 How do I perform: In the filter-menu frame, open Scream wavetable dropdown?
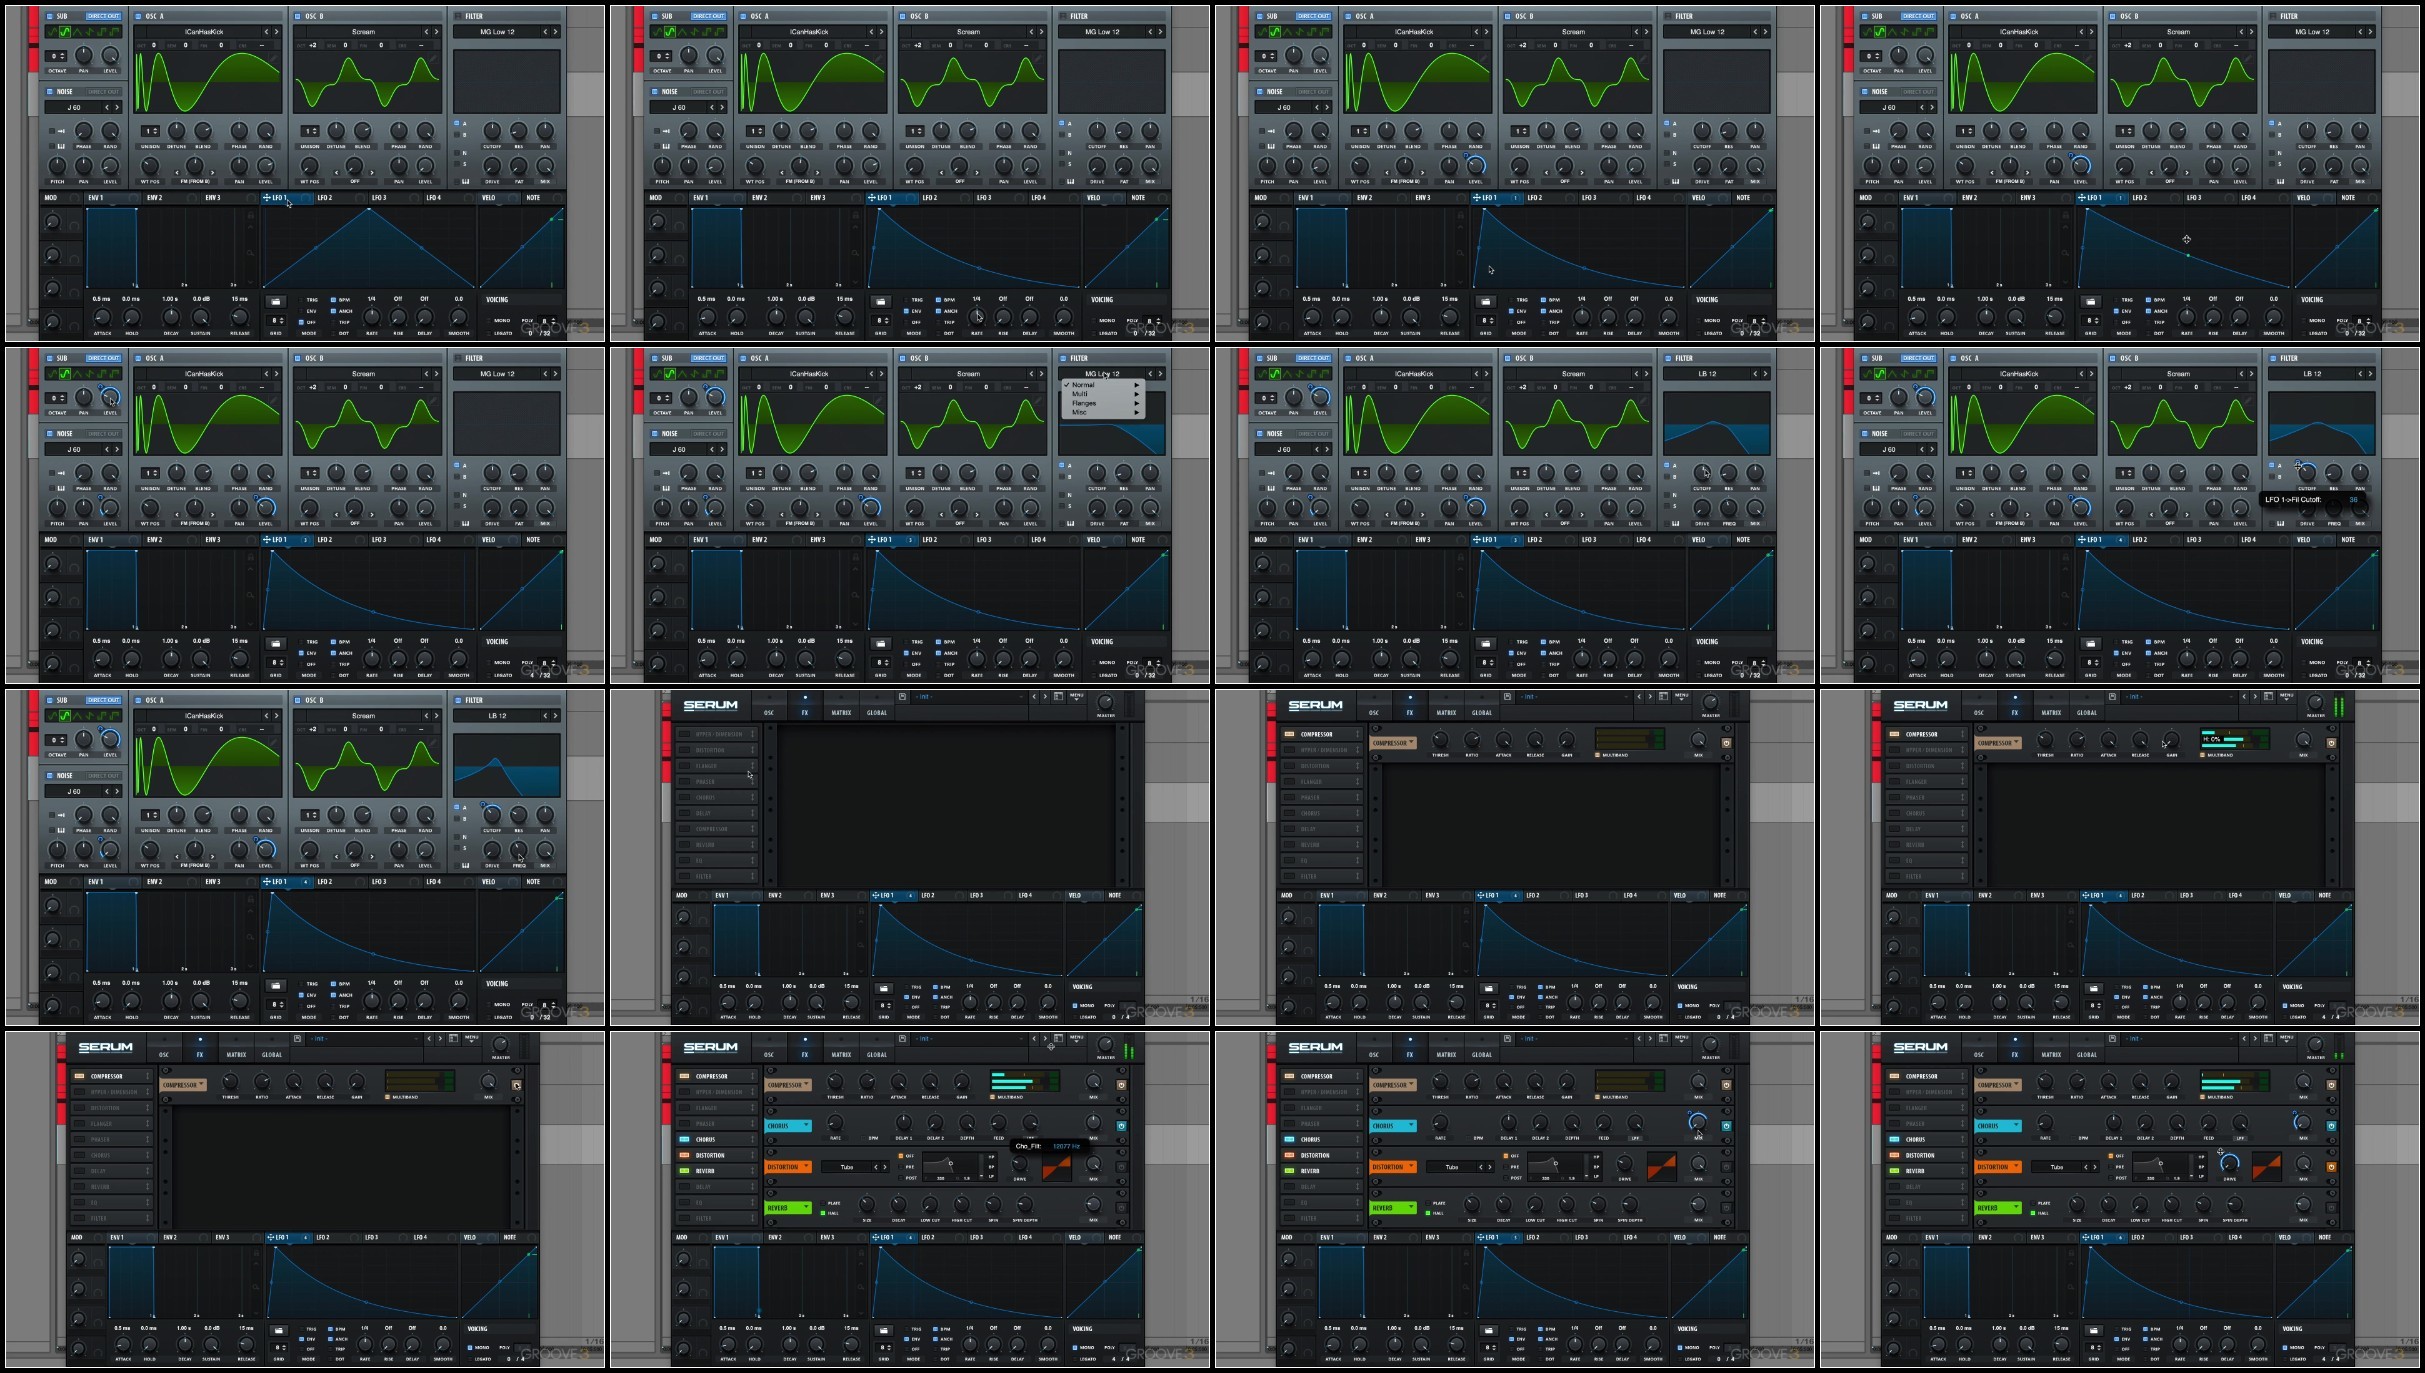968,374
